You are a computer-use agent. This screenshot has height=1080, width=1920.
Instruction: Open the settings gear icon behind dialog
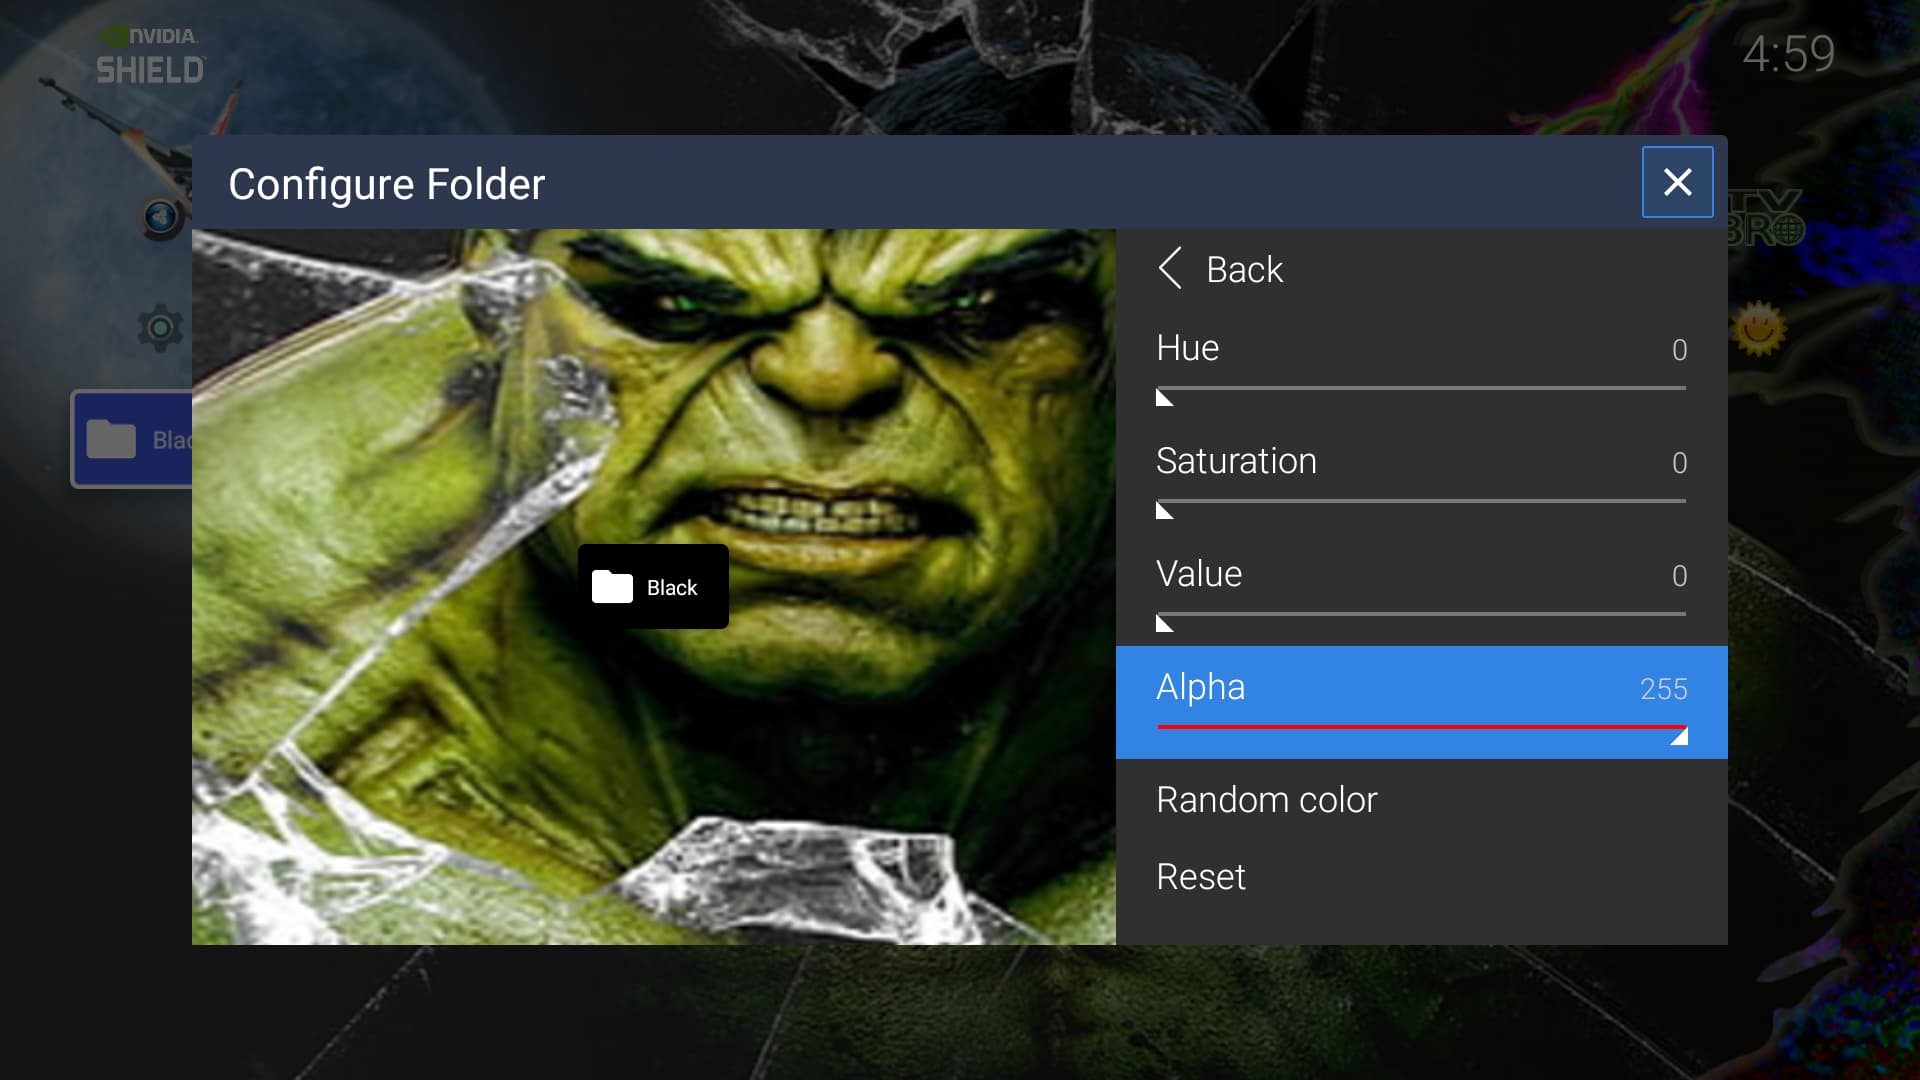click(x=160, y=328)
